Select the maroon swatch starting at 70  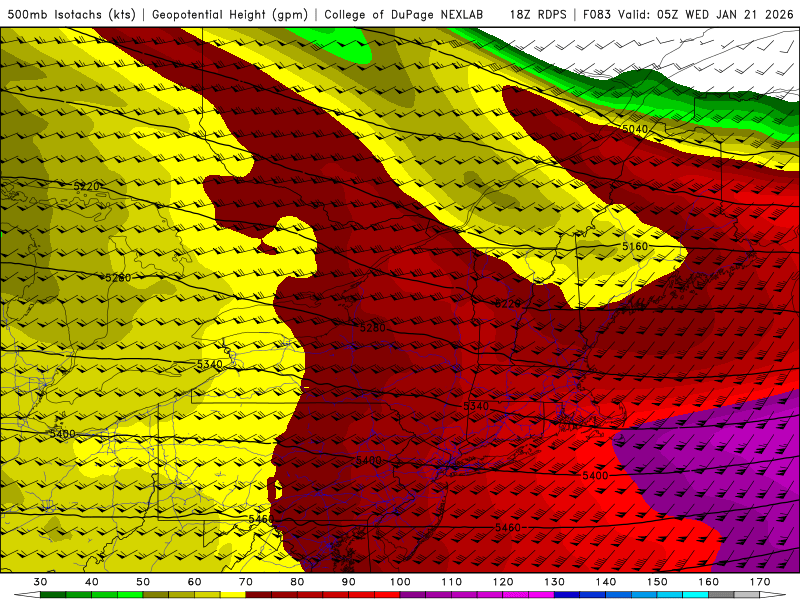tap(259, 595)
